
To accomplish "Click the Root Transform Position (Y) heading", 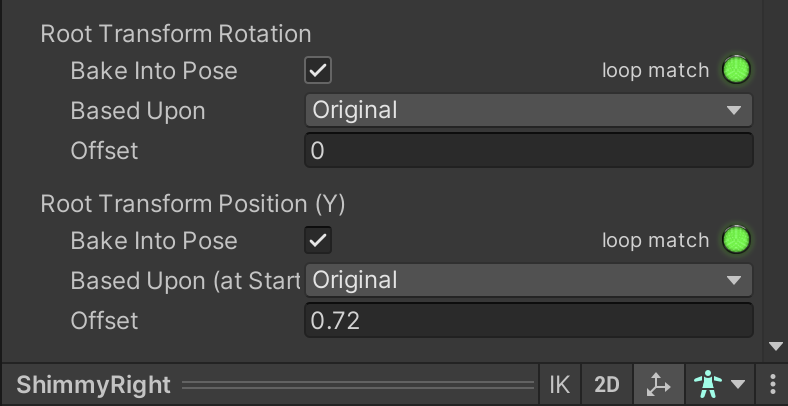I will 193,204.
